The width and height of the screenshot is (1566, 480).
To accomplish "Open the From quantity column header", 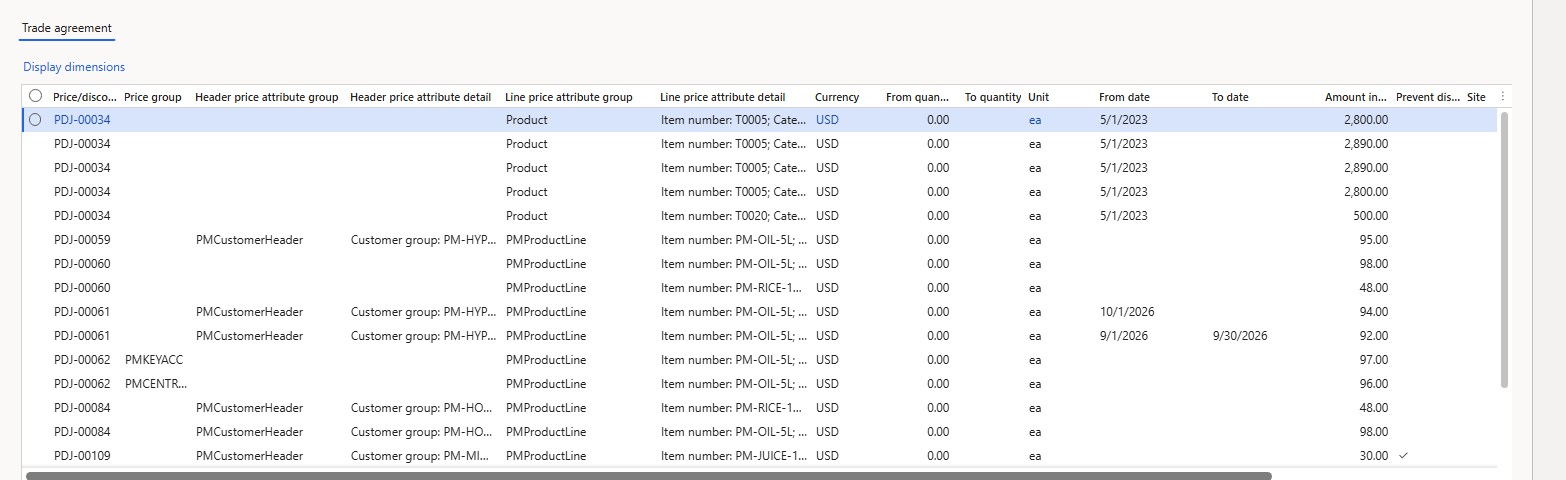I will pos(917,97).
